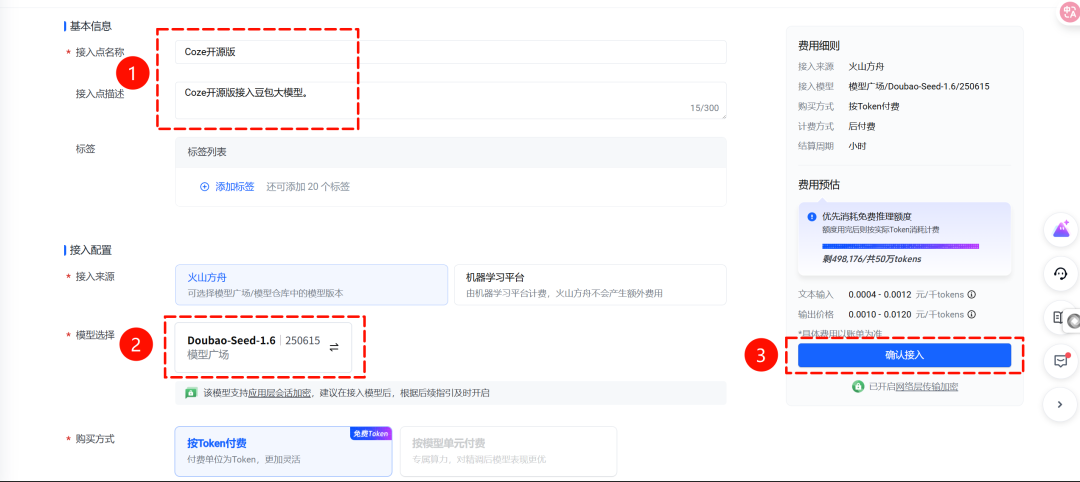Click 还可添加 20 个标签 hint text
This screenshot has width=1080, height=482.
click(308, 187)
